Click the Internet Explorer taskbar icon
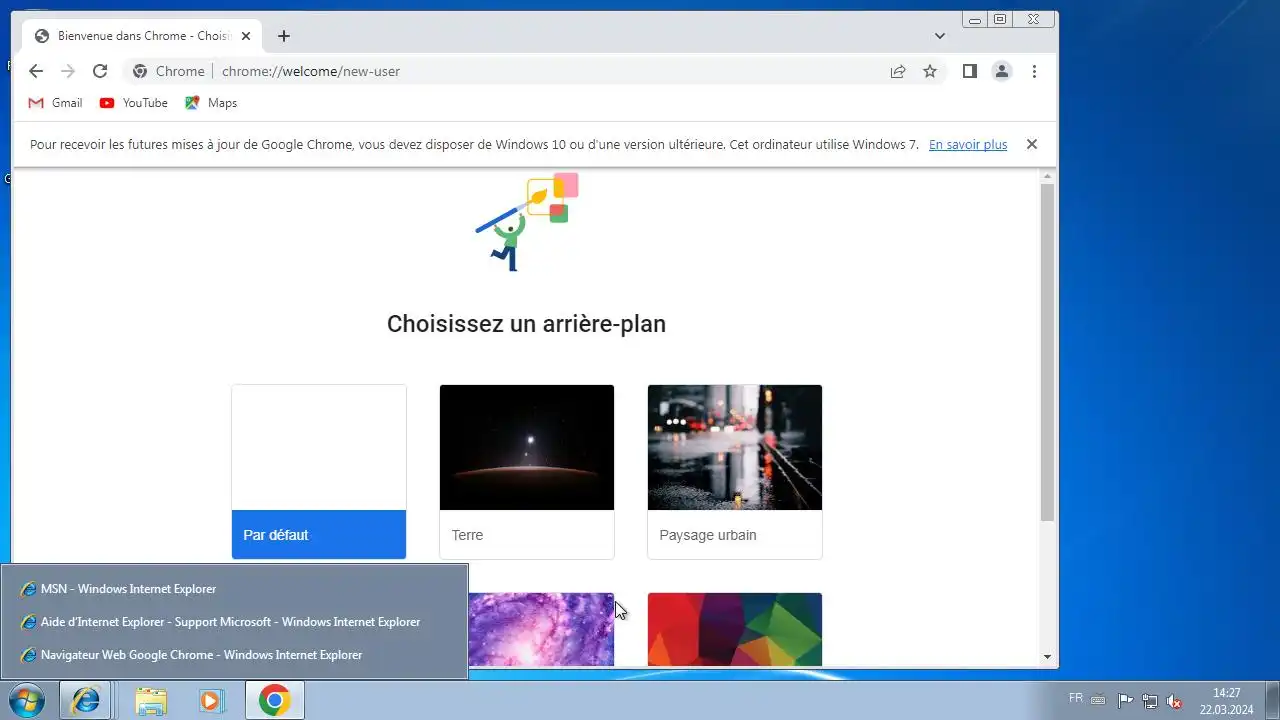The image size is (1280, 720). click(85, 700)
